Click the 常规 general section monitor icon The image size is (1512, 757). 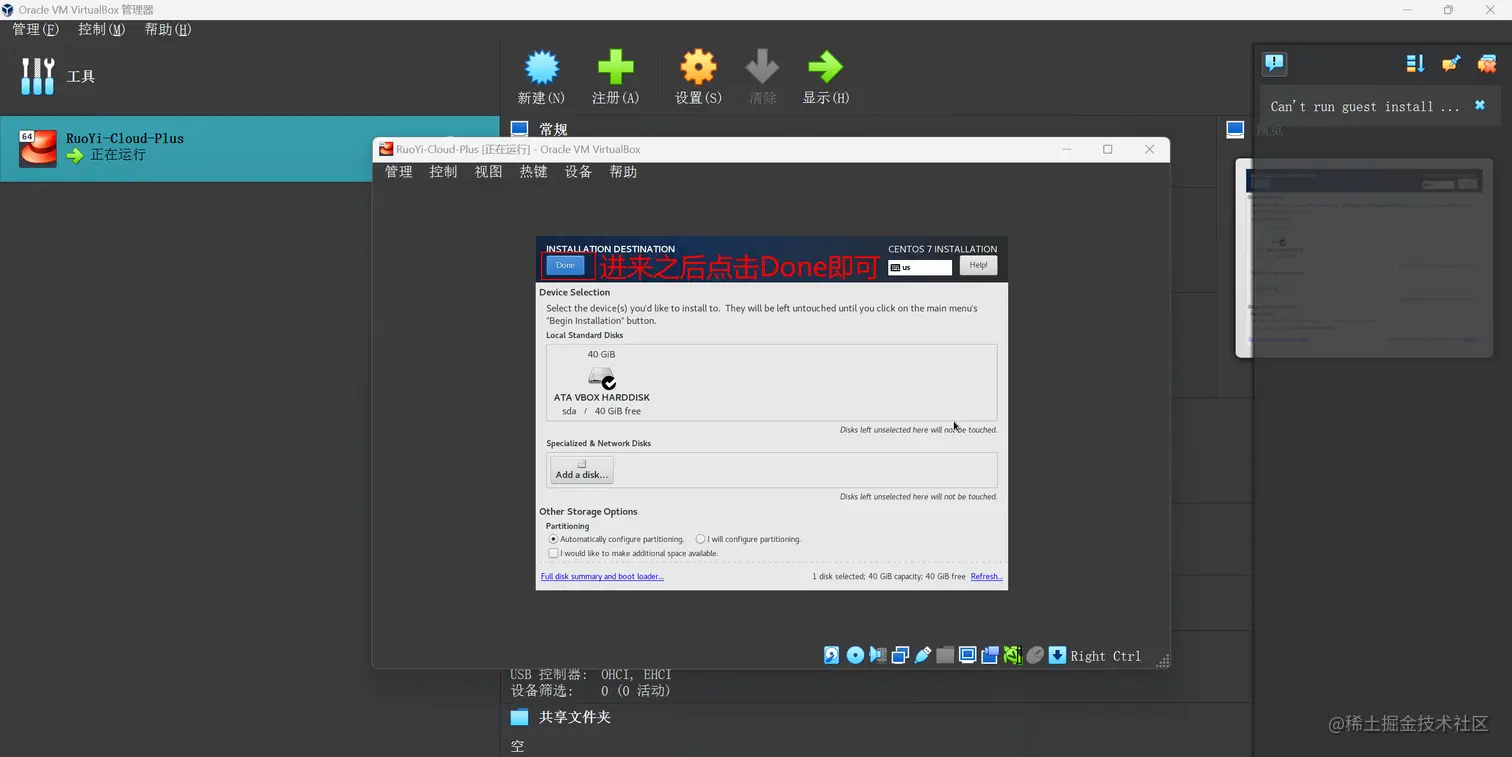click(x=519, y=129)
